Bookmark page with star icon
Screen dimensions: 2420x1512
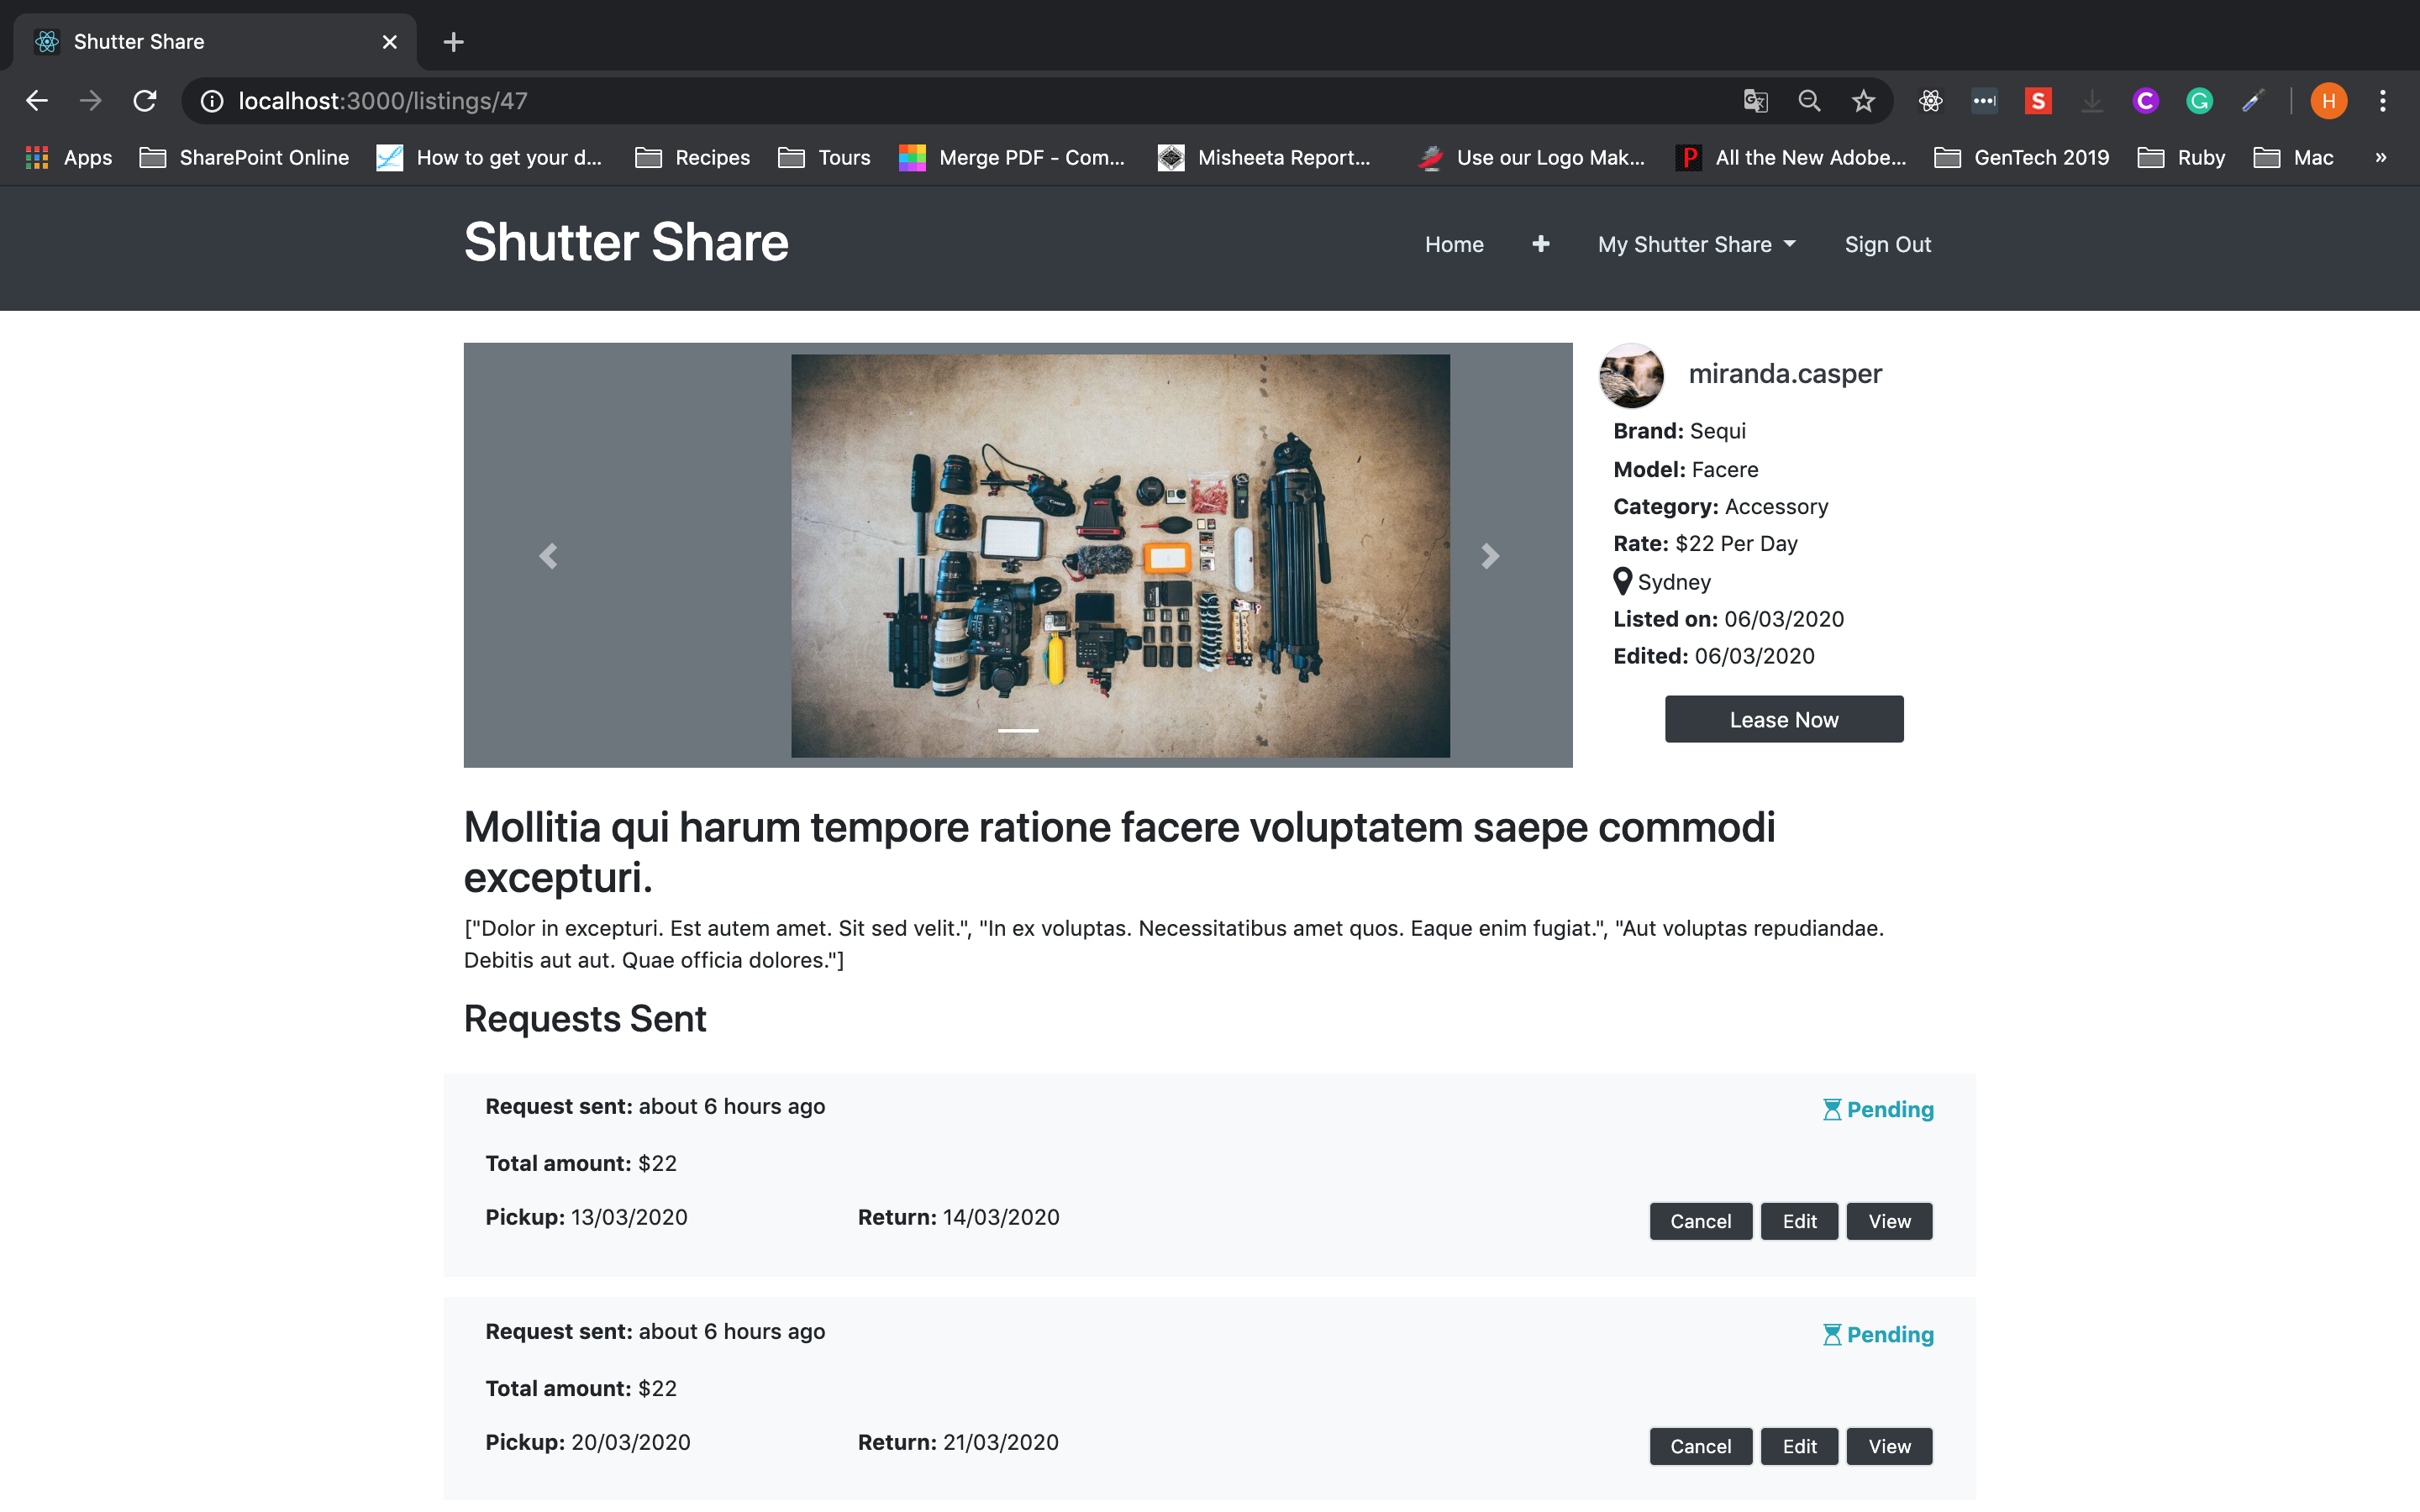[1863, 101]
